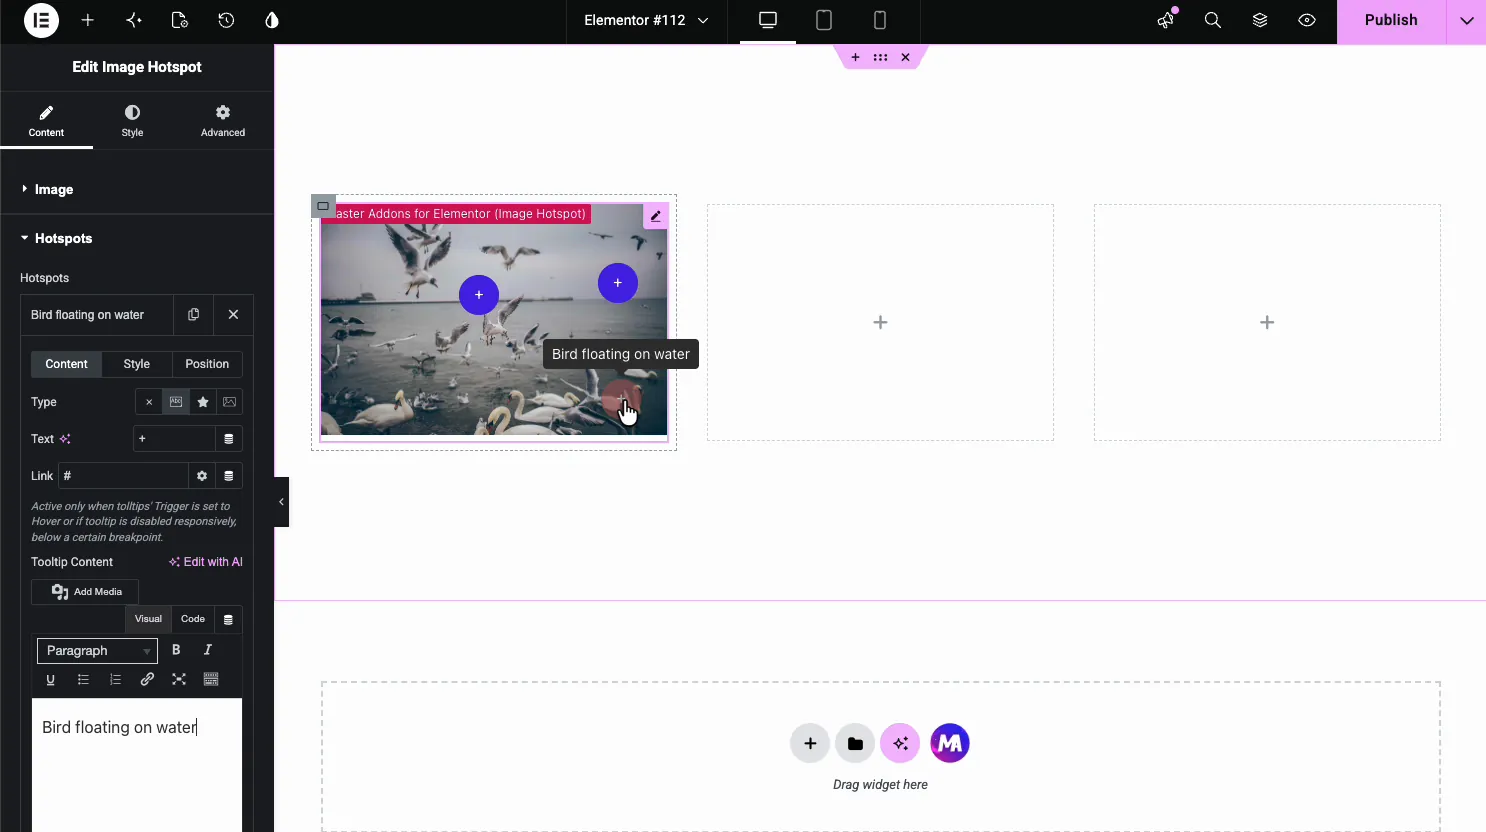Click section handle add (+) icon
Image resolution: width=1486 pixels, height=832 pixels.
click(x=855, y=57)
